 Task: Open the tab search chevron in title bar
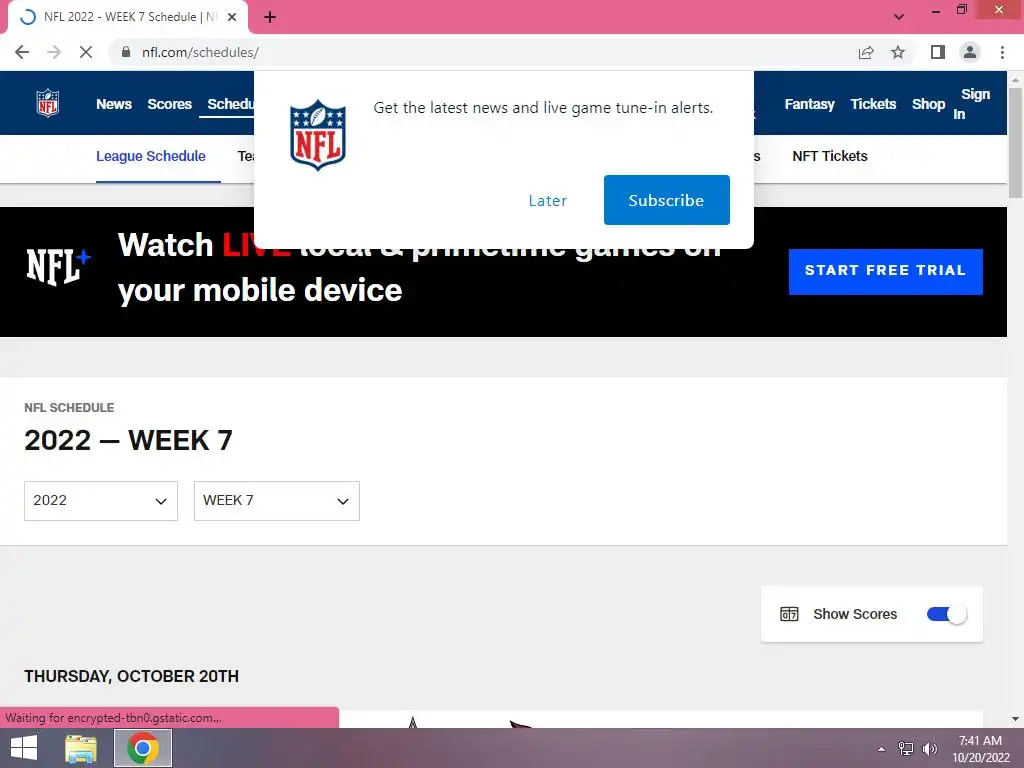click(899, 17)
